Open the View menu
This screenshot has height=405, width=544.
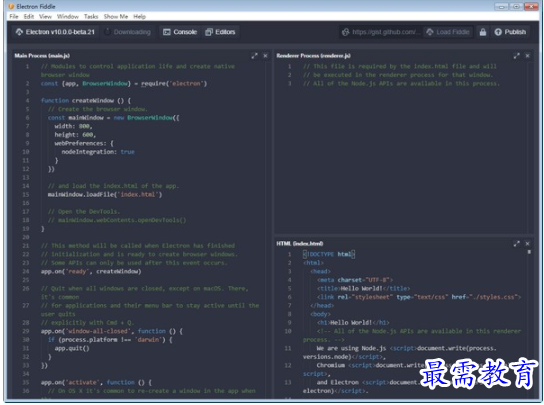coord(45,16)
